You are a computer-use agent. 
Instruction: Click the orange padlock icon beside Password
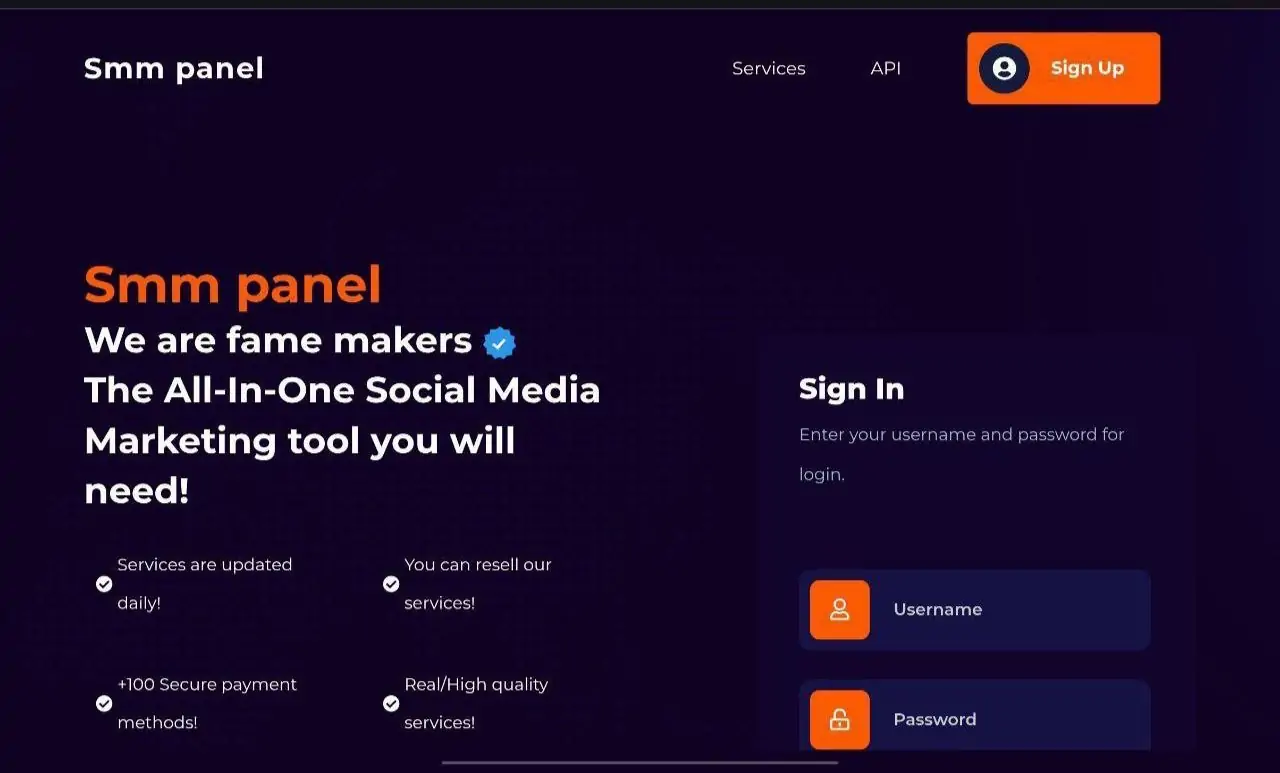point(840,720)
